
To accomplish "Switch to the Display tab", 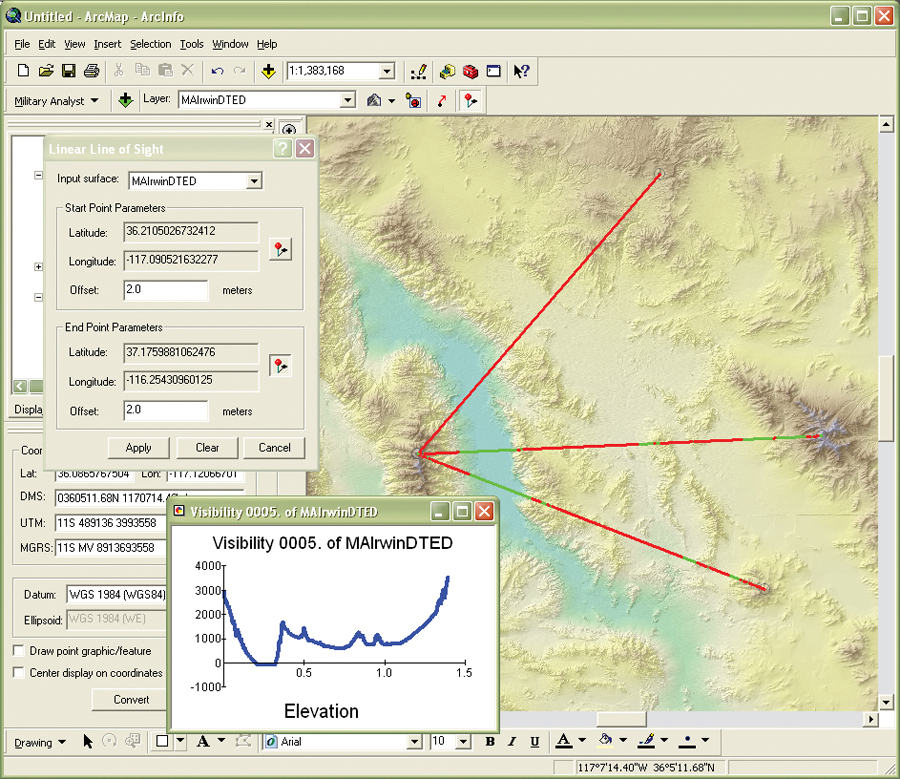I will tap(28, 409).
